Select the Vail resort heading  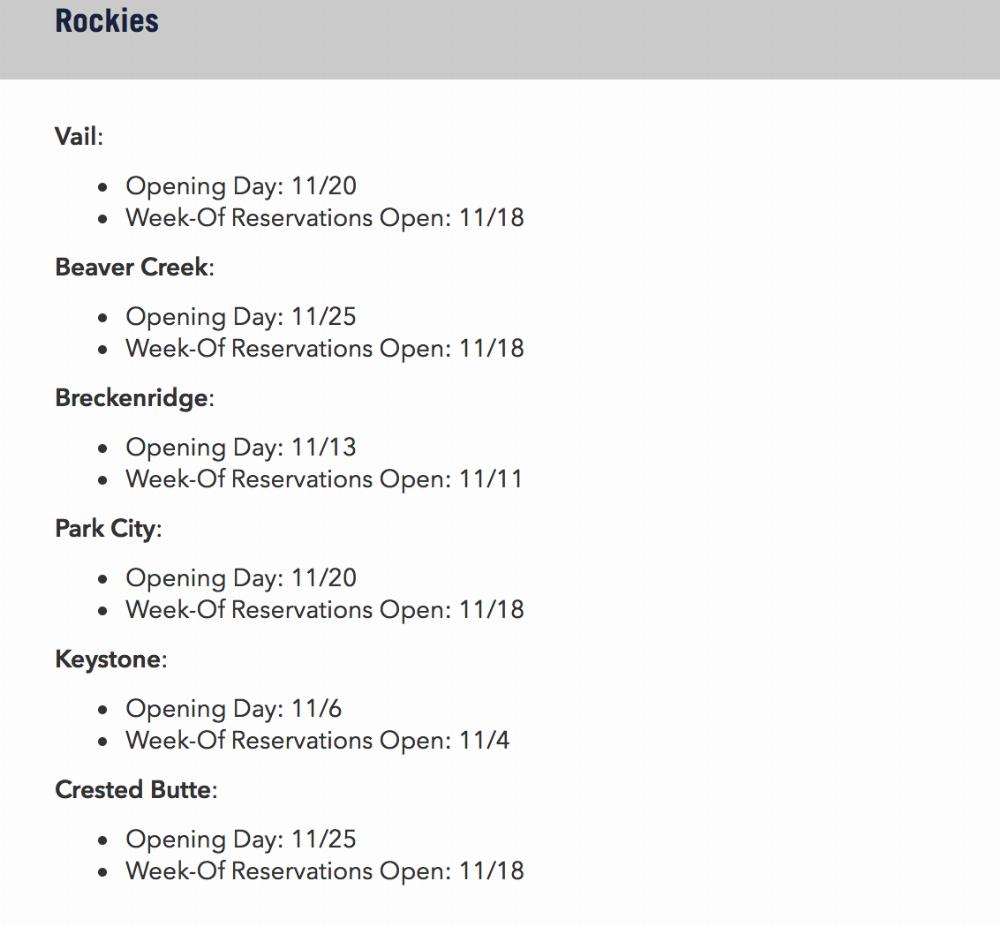(x=78, y=136)
